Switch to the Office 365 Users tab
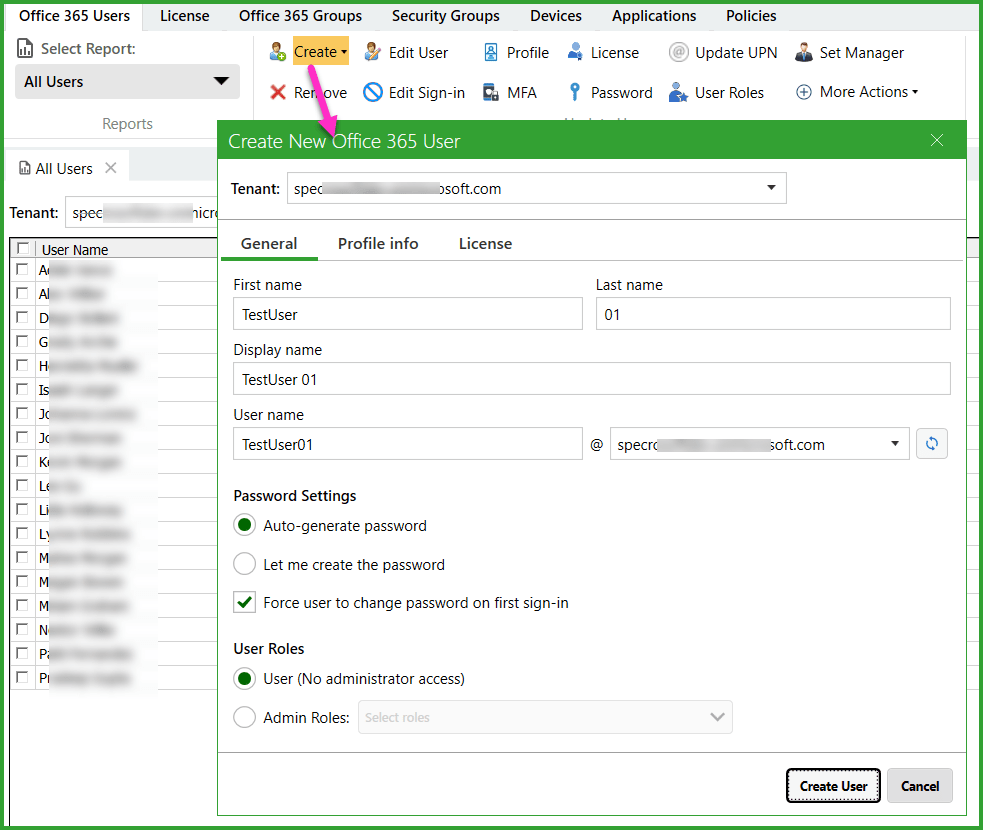The width and height of the screenshot is (983, 830). point(75,16)
